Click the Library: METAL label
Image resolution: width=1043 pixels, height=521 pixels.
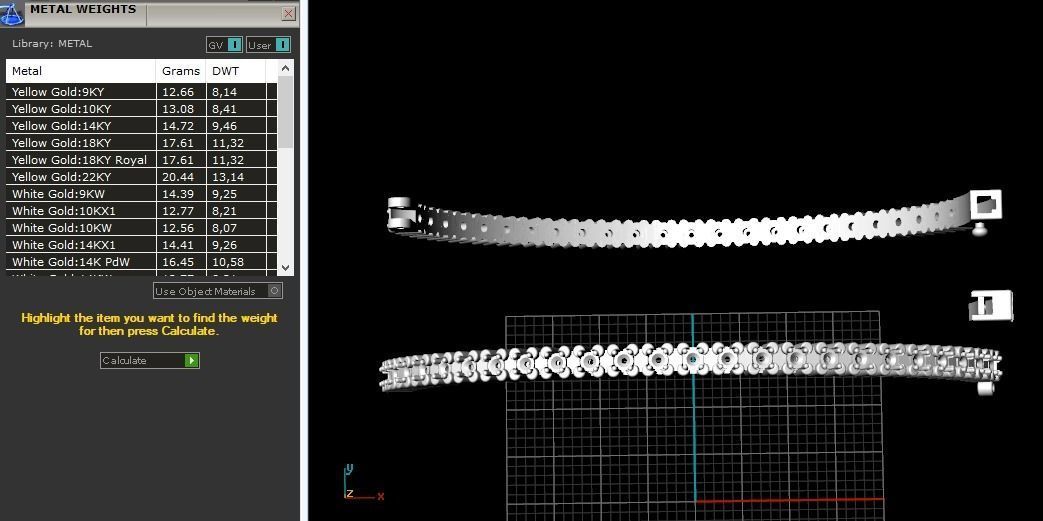pyautogui.click(x=52, y=44)
